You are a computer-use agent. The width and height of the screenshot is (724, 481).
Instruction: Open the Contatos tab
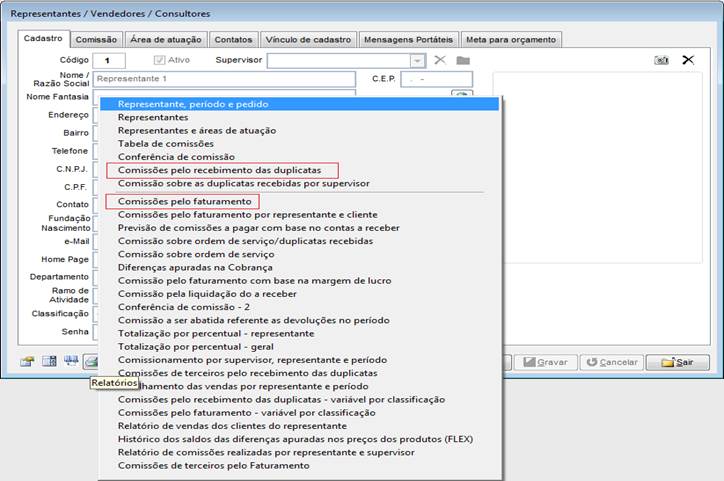click(x=233, y=40)
